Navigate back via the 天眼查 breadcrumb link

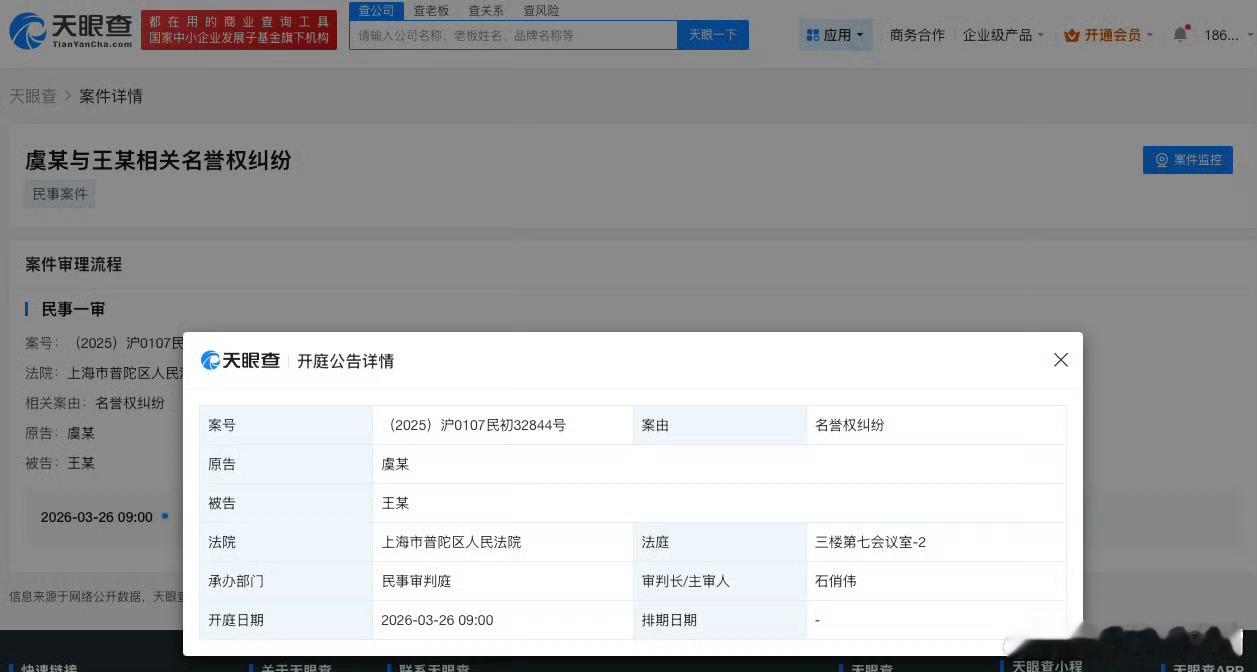[33, 96]
